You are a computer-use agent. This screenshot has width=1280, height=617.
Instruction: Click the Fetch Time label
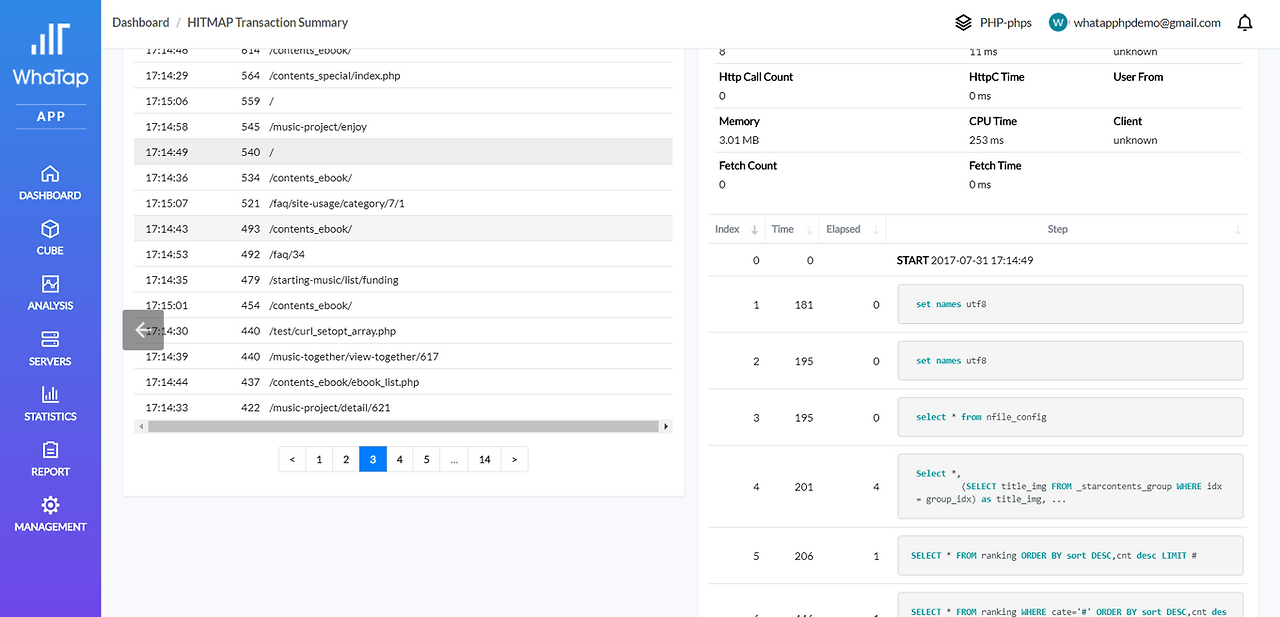tap(995, 166)
